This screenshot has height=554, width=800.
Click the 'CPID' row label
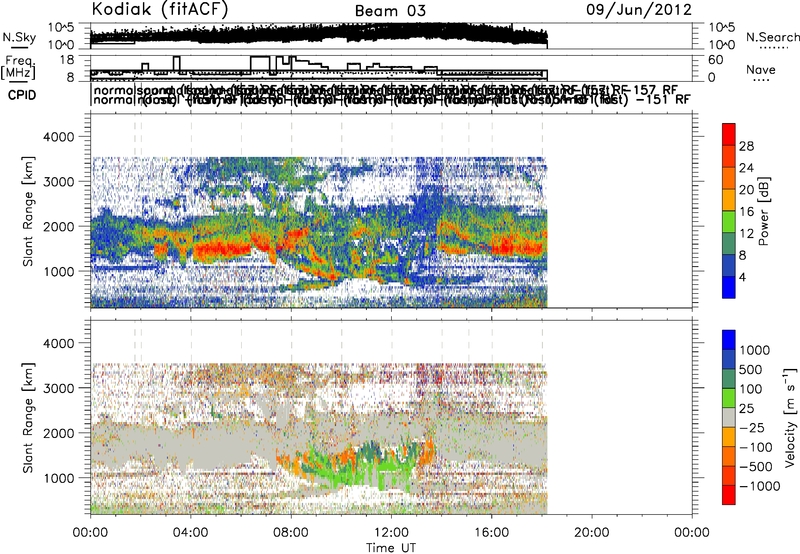pos(22,95)
